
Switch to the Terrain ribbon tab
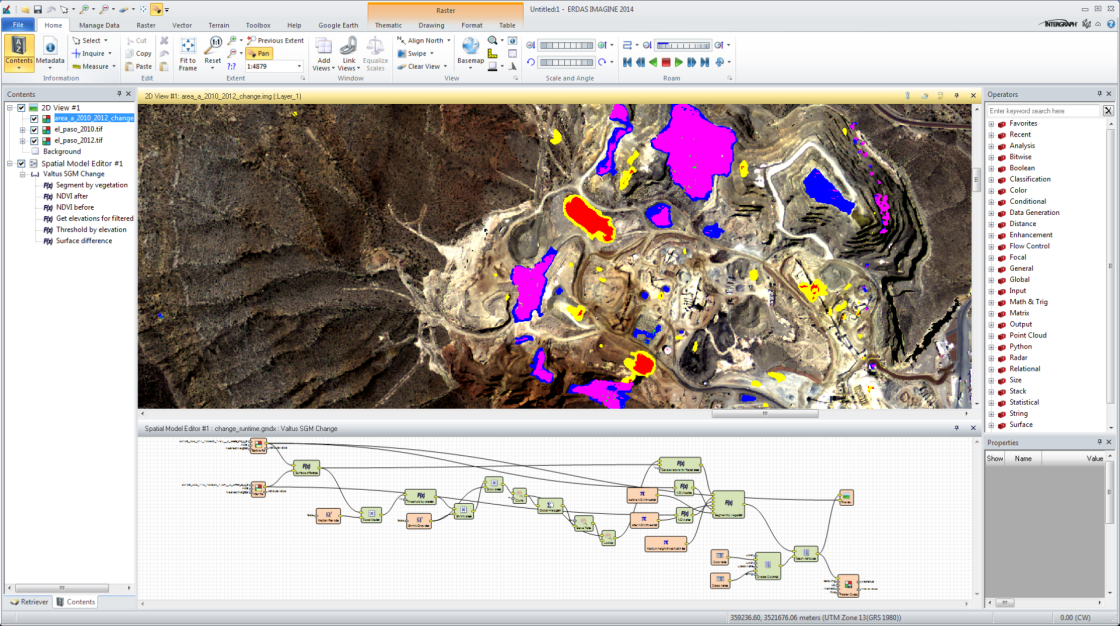[219, 25]
